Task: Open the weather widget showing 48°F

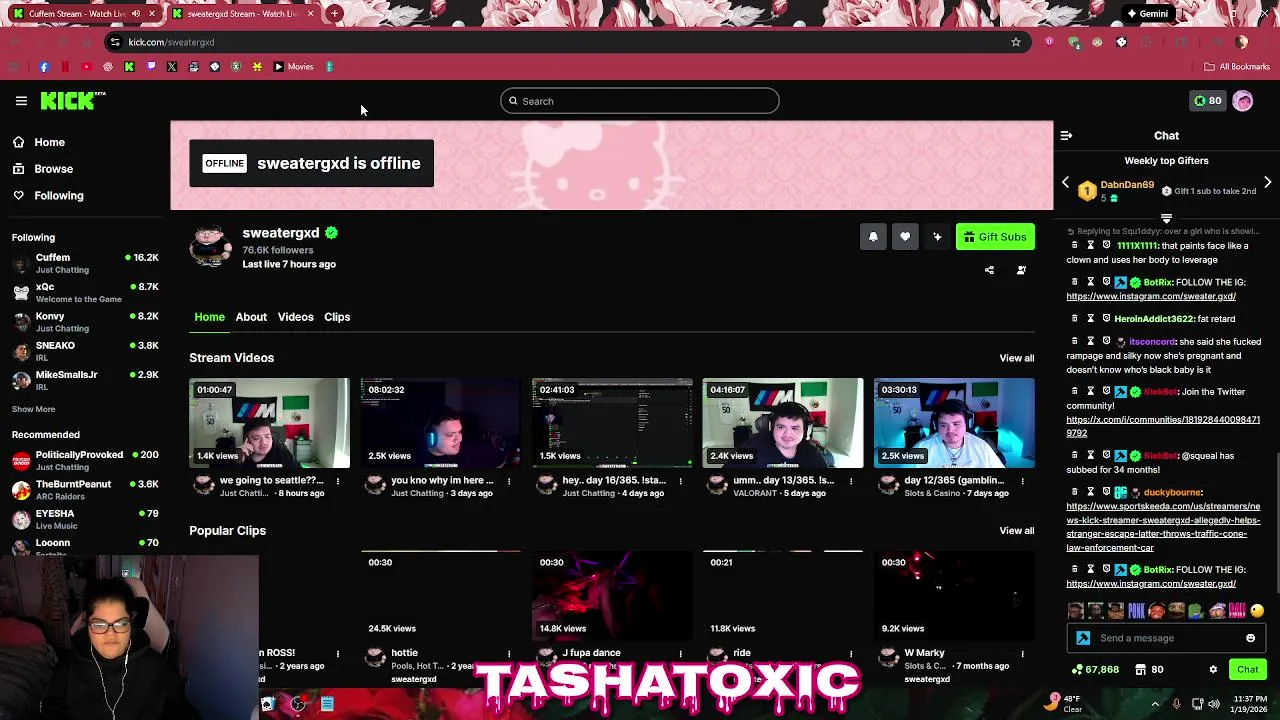Action: coord(1064,704)
